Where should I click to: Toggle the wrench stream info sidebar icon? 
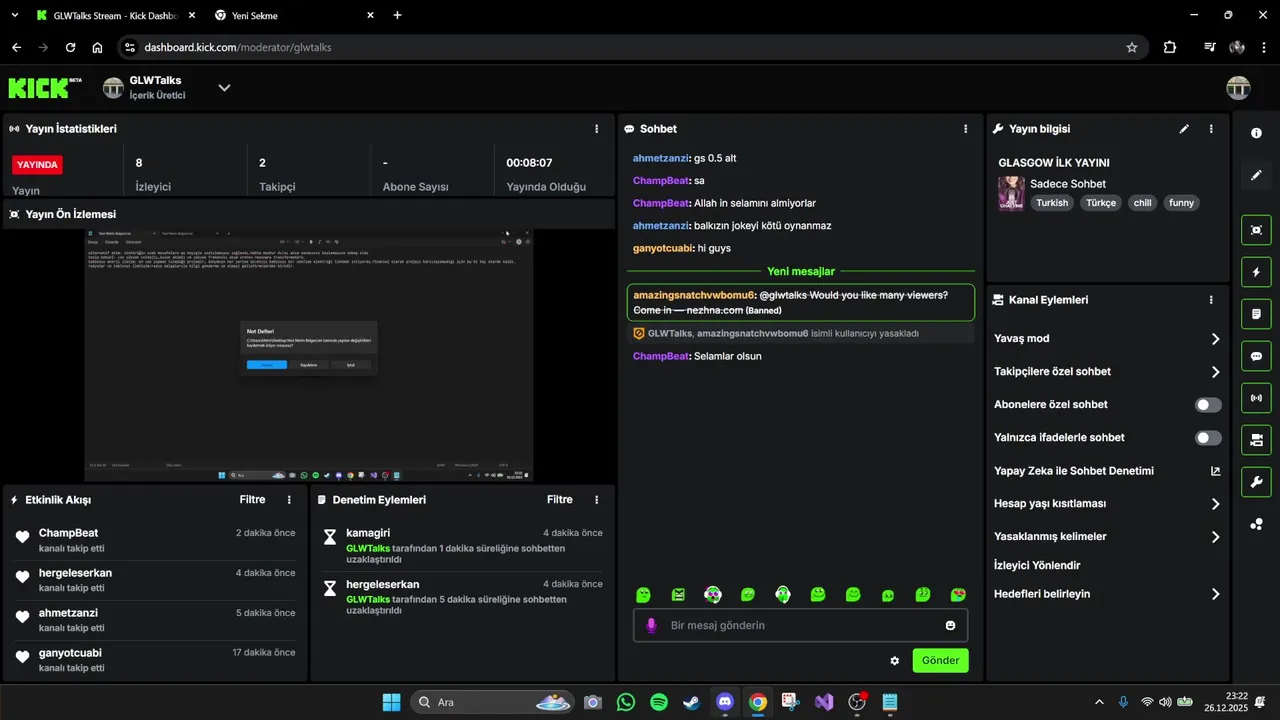tap(1256, 482)
